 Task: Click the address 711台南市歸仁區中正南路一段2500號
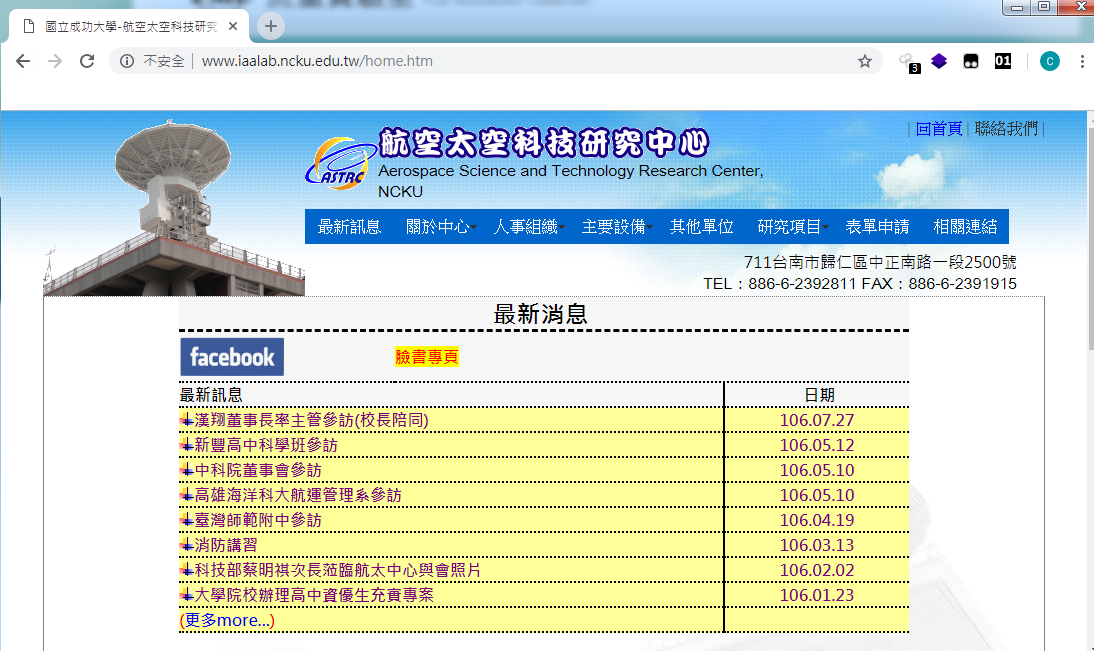pyautogui.click(x=880, y=262)
